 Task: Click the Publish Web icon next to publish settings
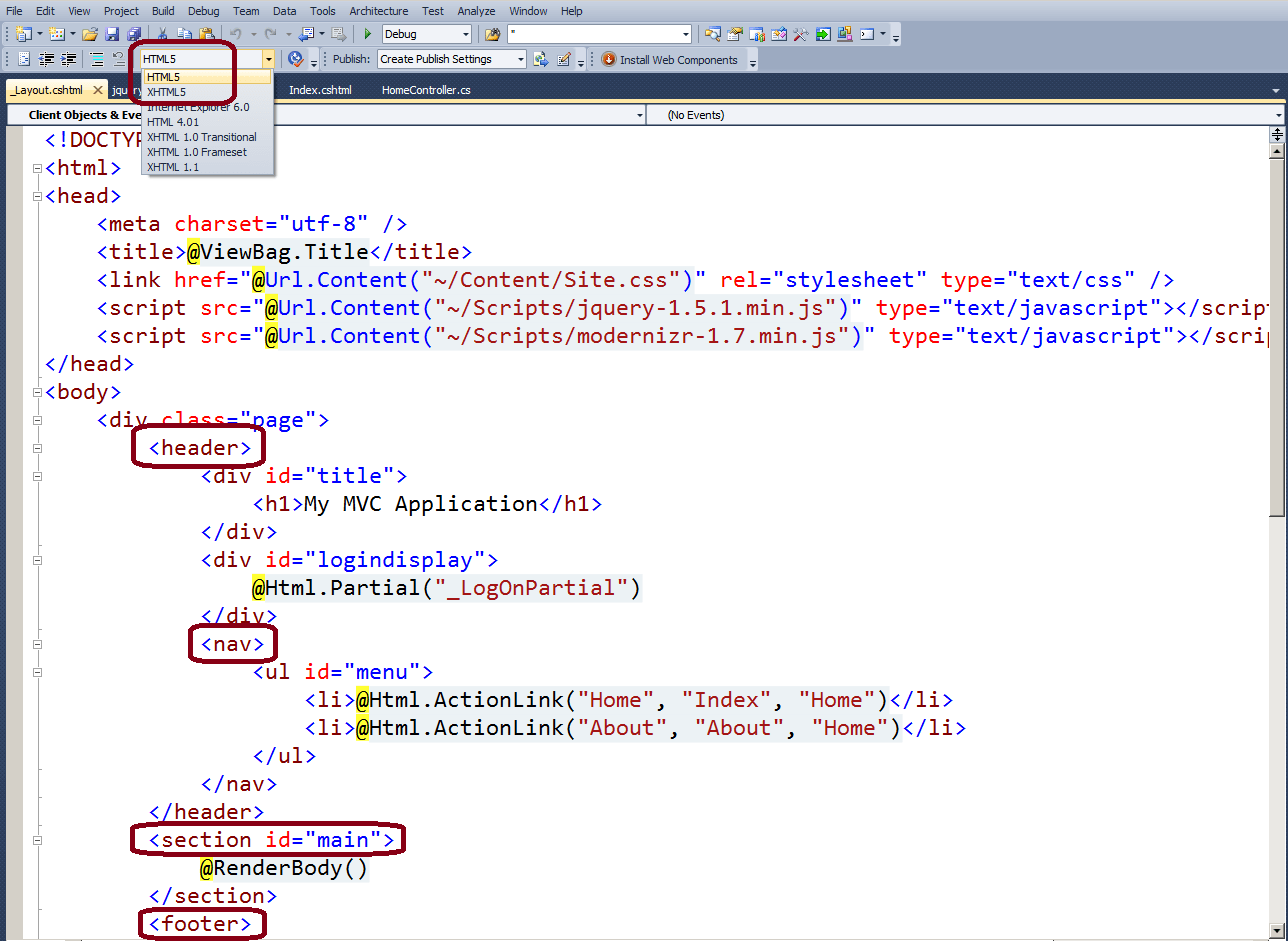point(540,59)
